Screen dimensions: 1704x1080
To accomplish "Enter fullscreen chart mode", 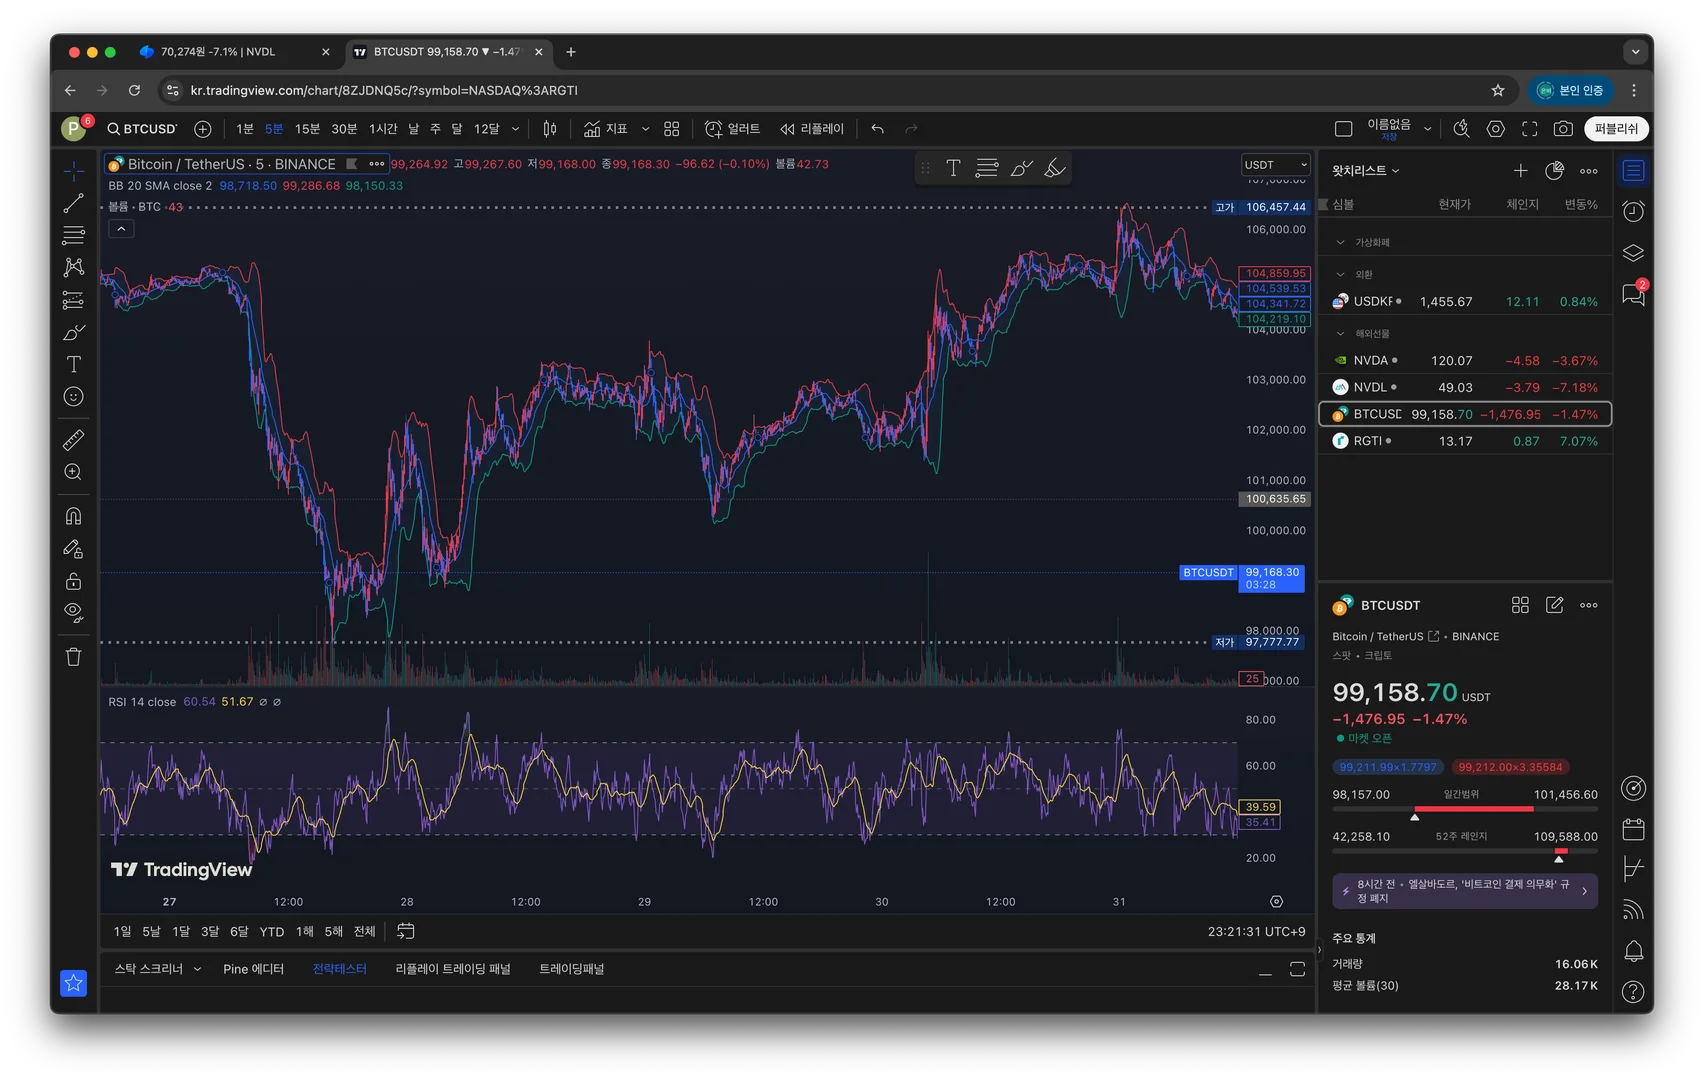I will click(1529, 129).
